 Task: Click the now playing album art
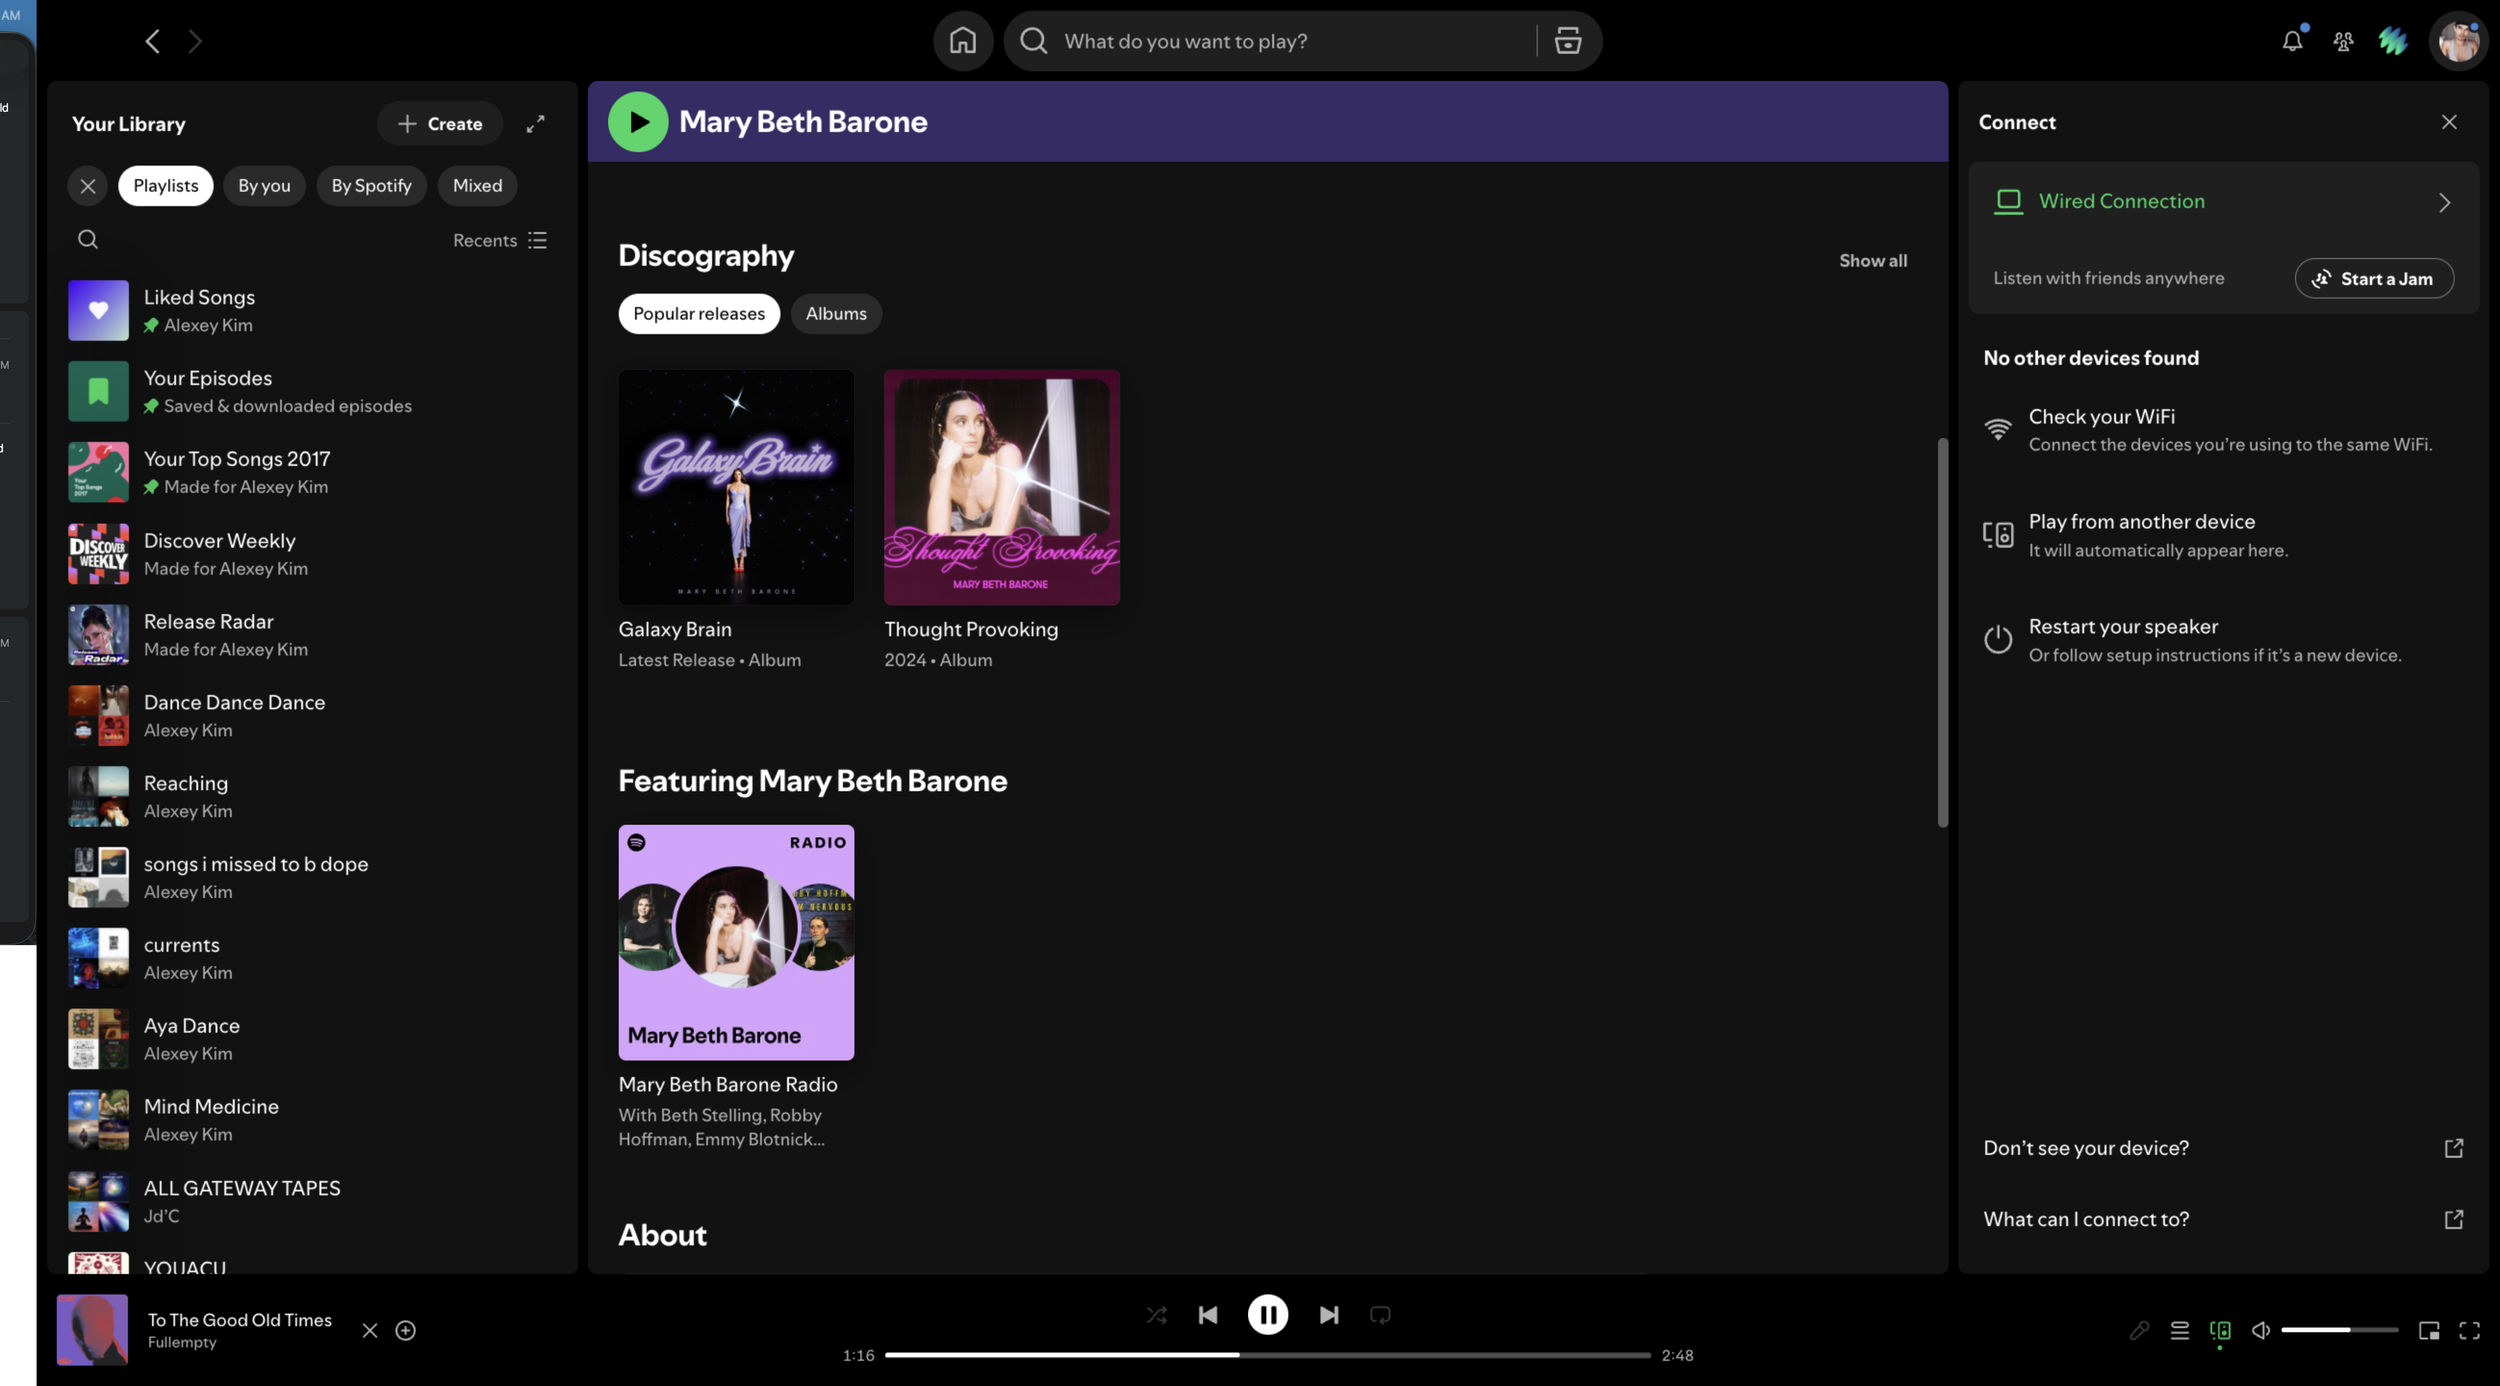click(92, 1330)
